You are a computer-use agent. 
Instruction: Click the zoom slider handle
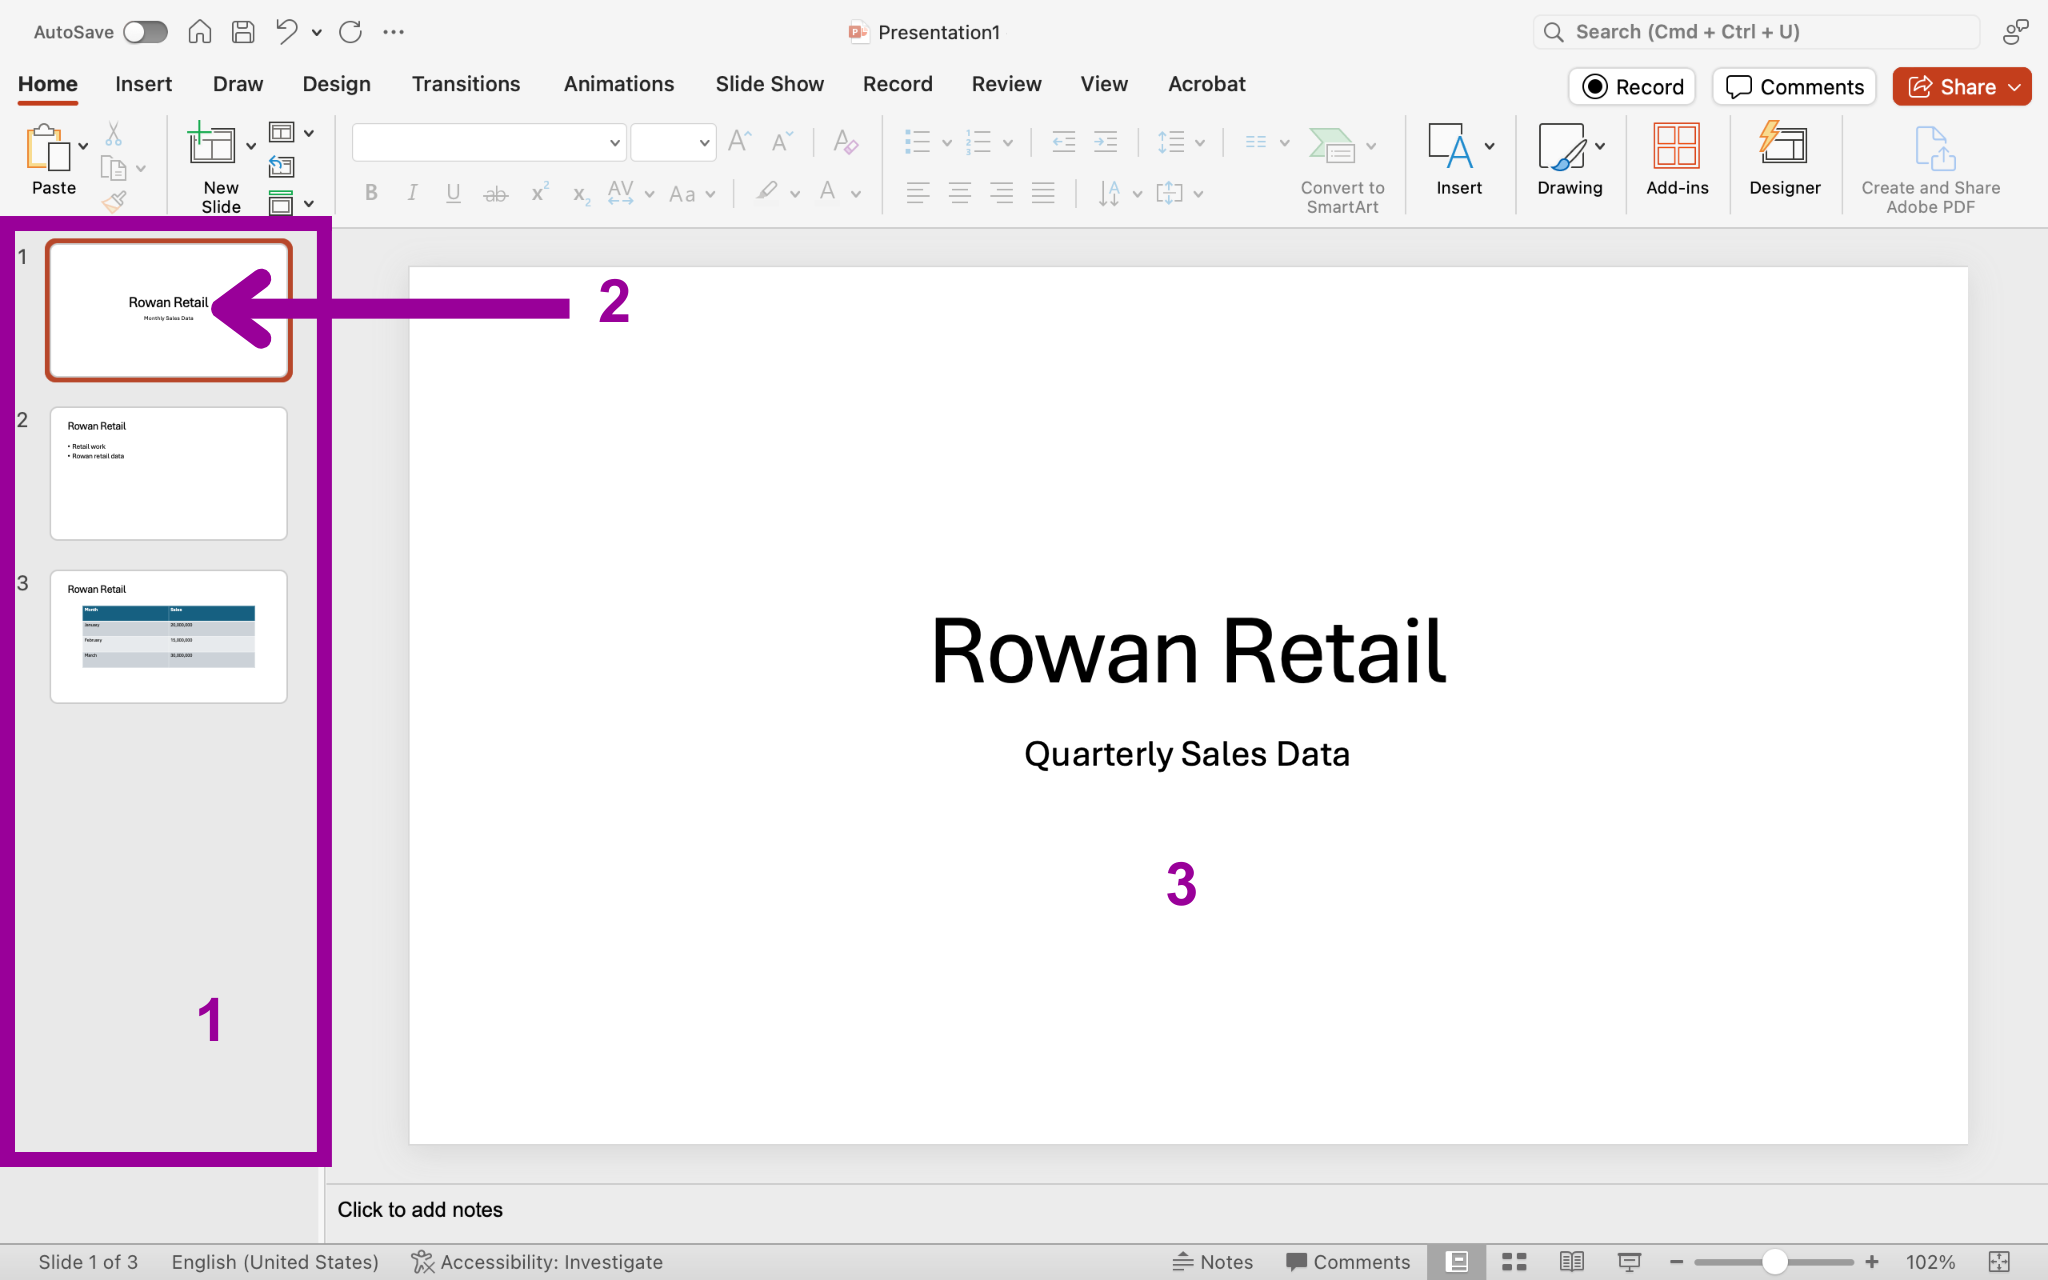click(1775, 1262)
